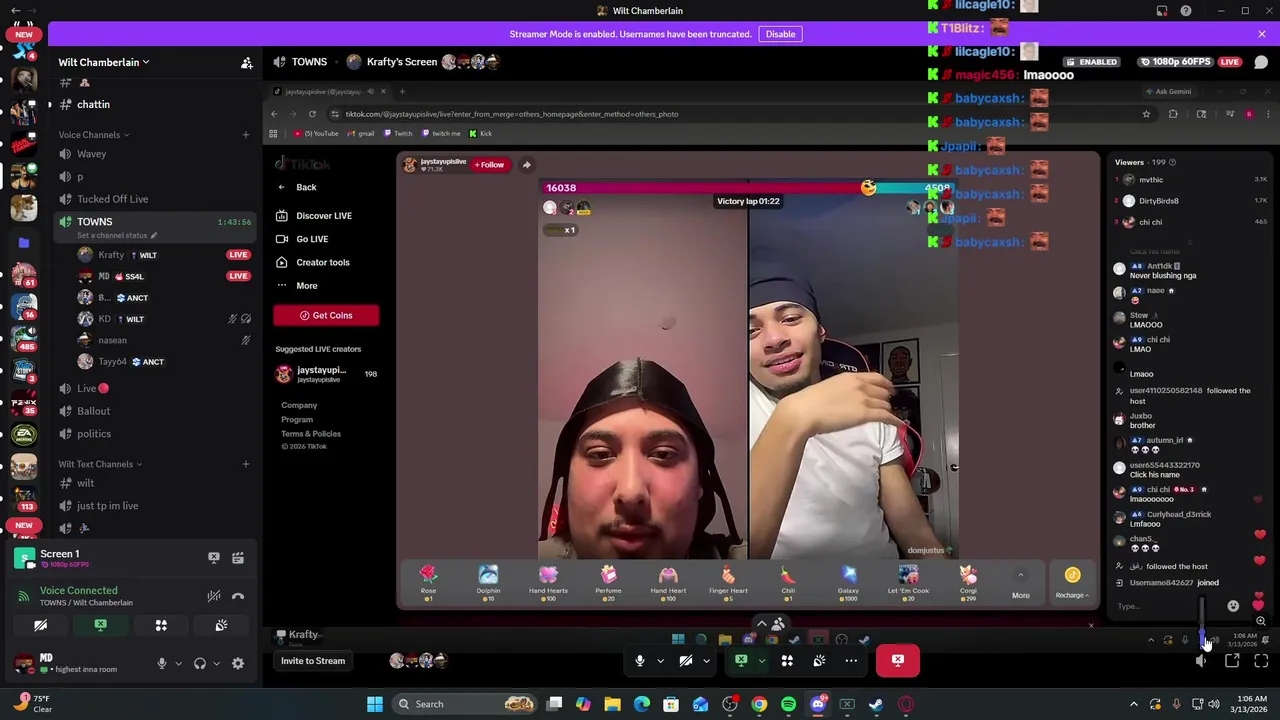1280x720 pixels.
Task: Pop out the stream window
Action: (x=1232, y=661)
